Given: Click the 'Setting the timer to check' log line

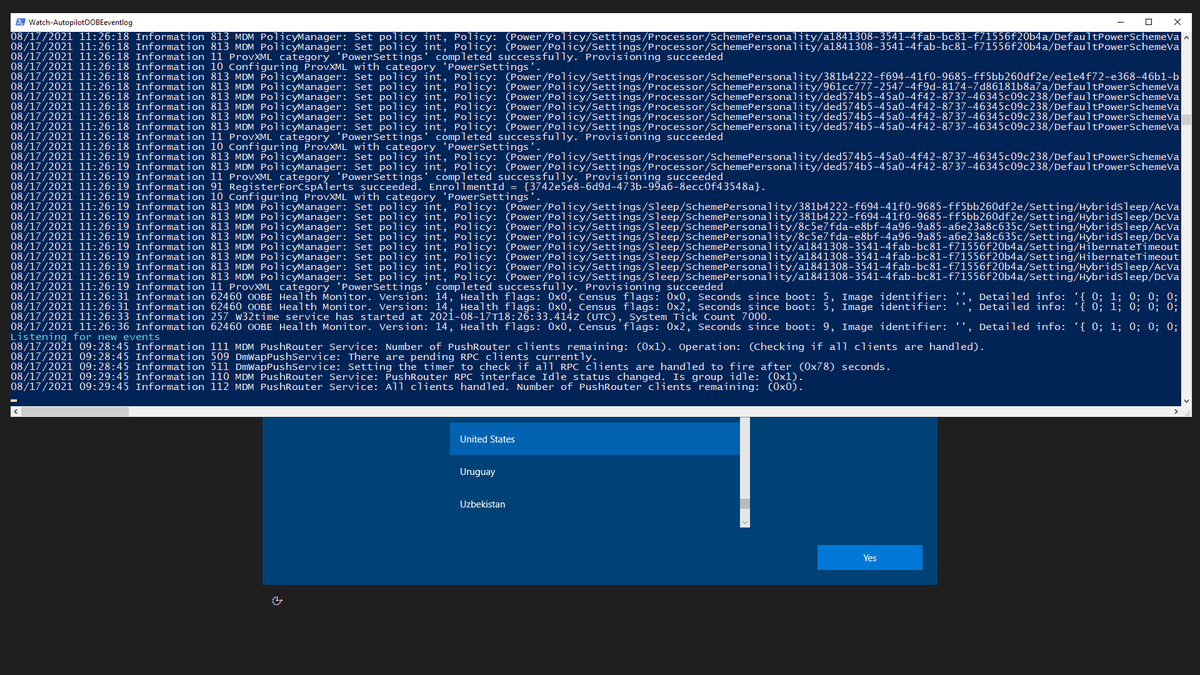Looking at the screenshot, I should pyautogui.click(x=449, y=367).
